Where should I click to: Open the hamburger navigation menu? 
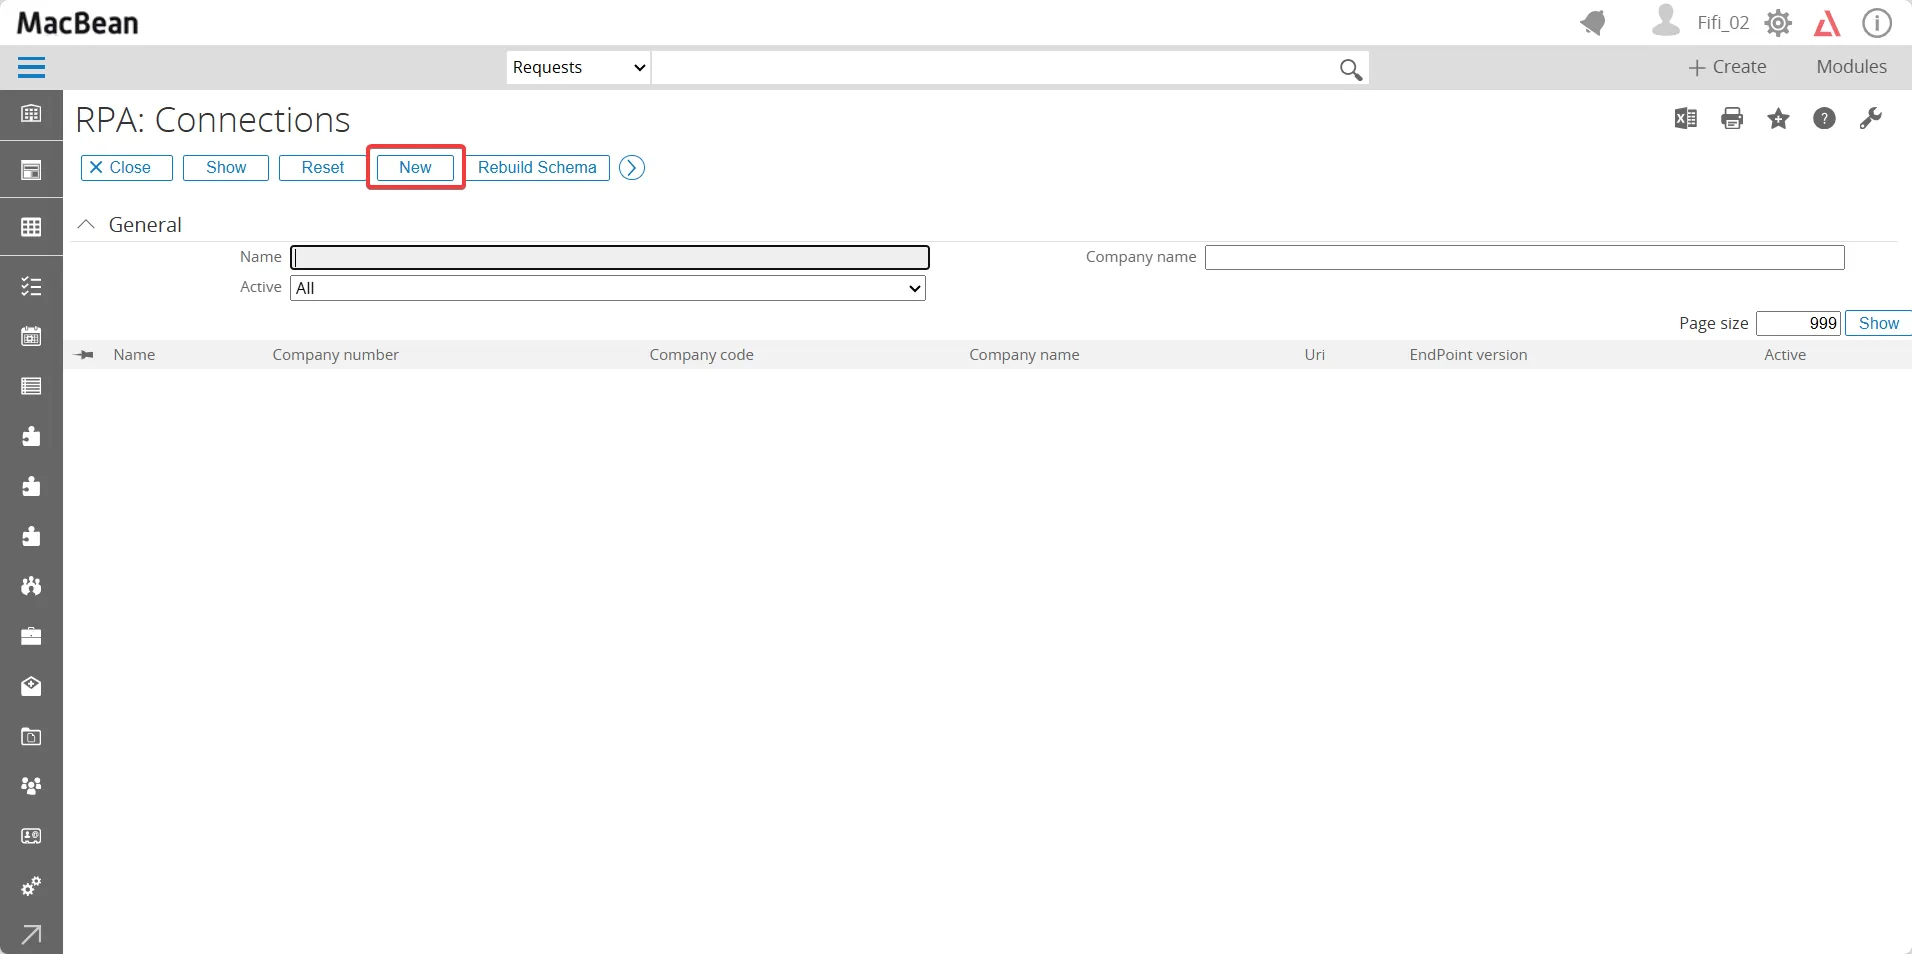[x=31, y=67]
